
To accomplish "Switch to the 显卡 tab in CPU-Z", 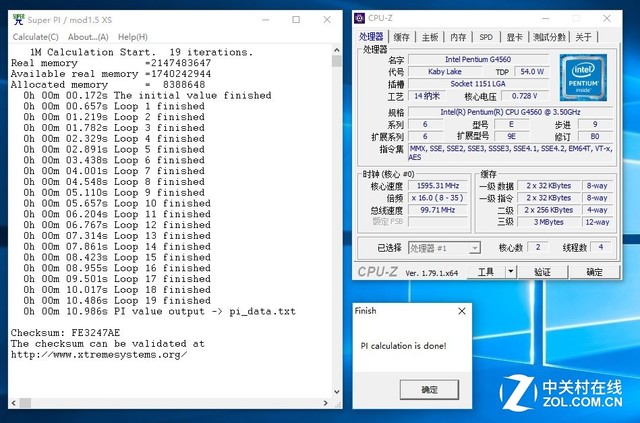I will click(x=514, y=37).
